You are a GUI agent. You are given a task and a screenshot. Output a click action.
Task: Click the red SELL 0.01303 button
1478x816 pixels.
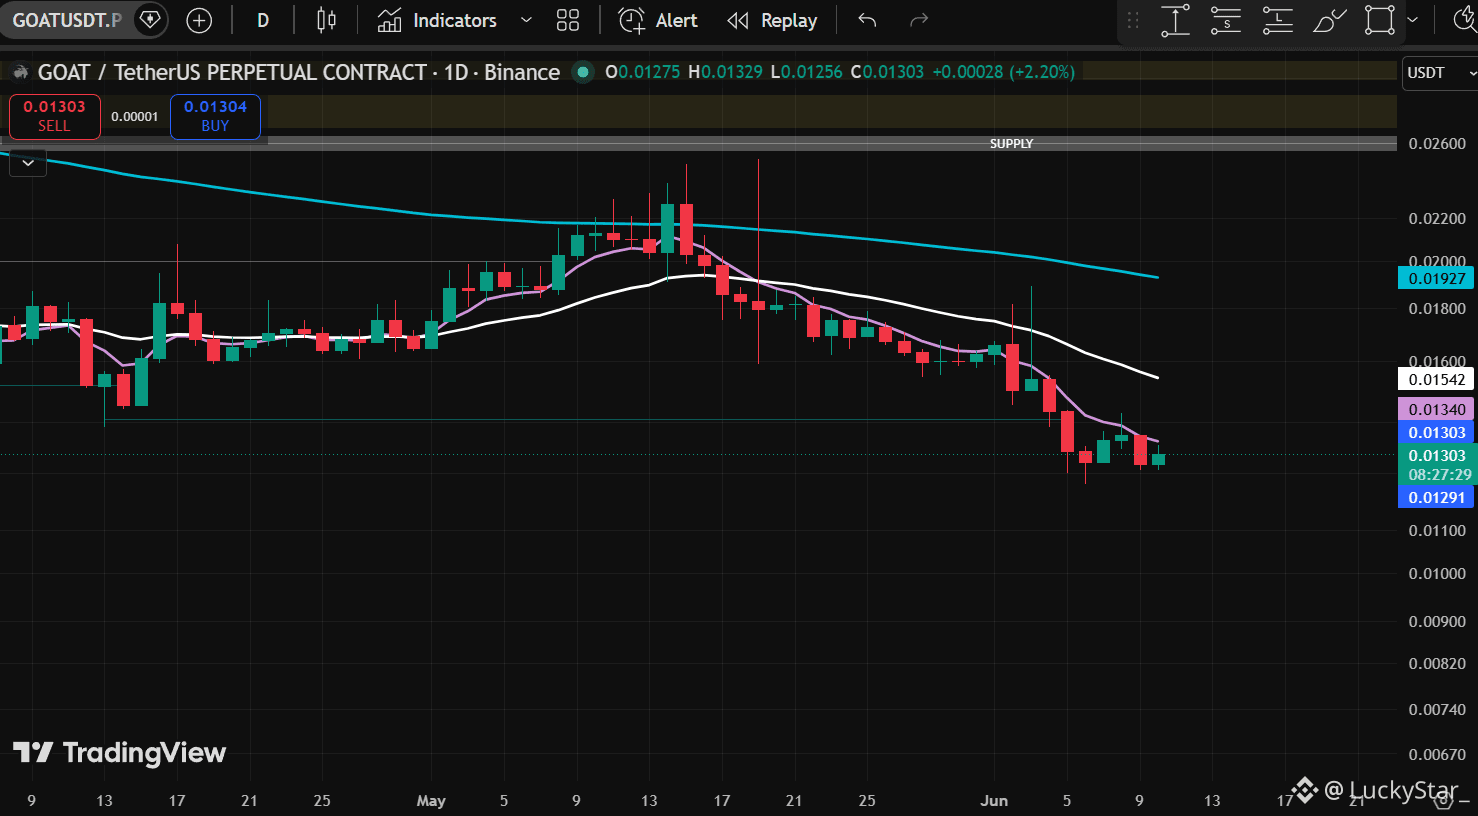click(x=55, y=116)
